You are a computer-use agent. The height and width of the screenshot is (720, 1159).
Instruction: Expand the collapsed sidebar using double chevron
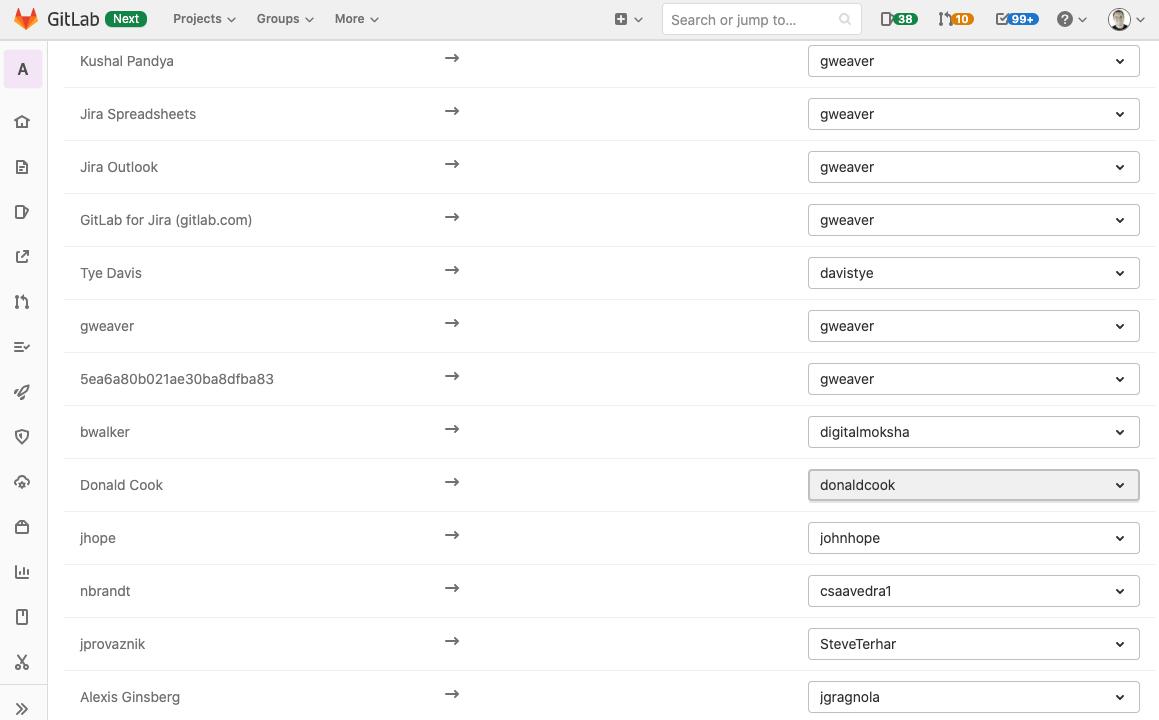22,708
